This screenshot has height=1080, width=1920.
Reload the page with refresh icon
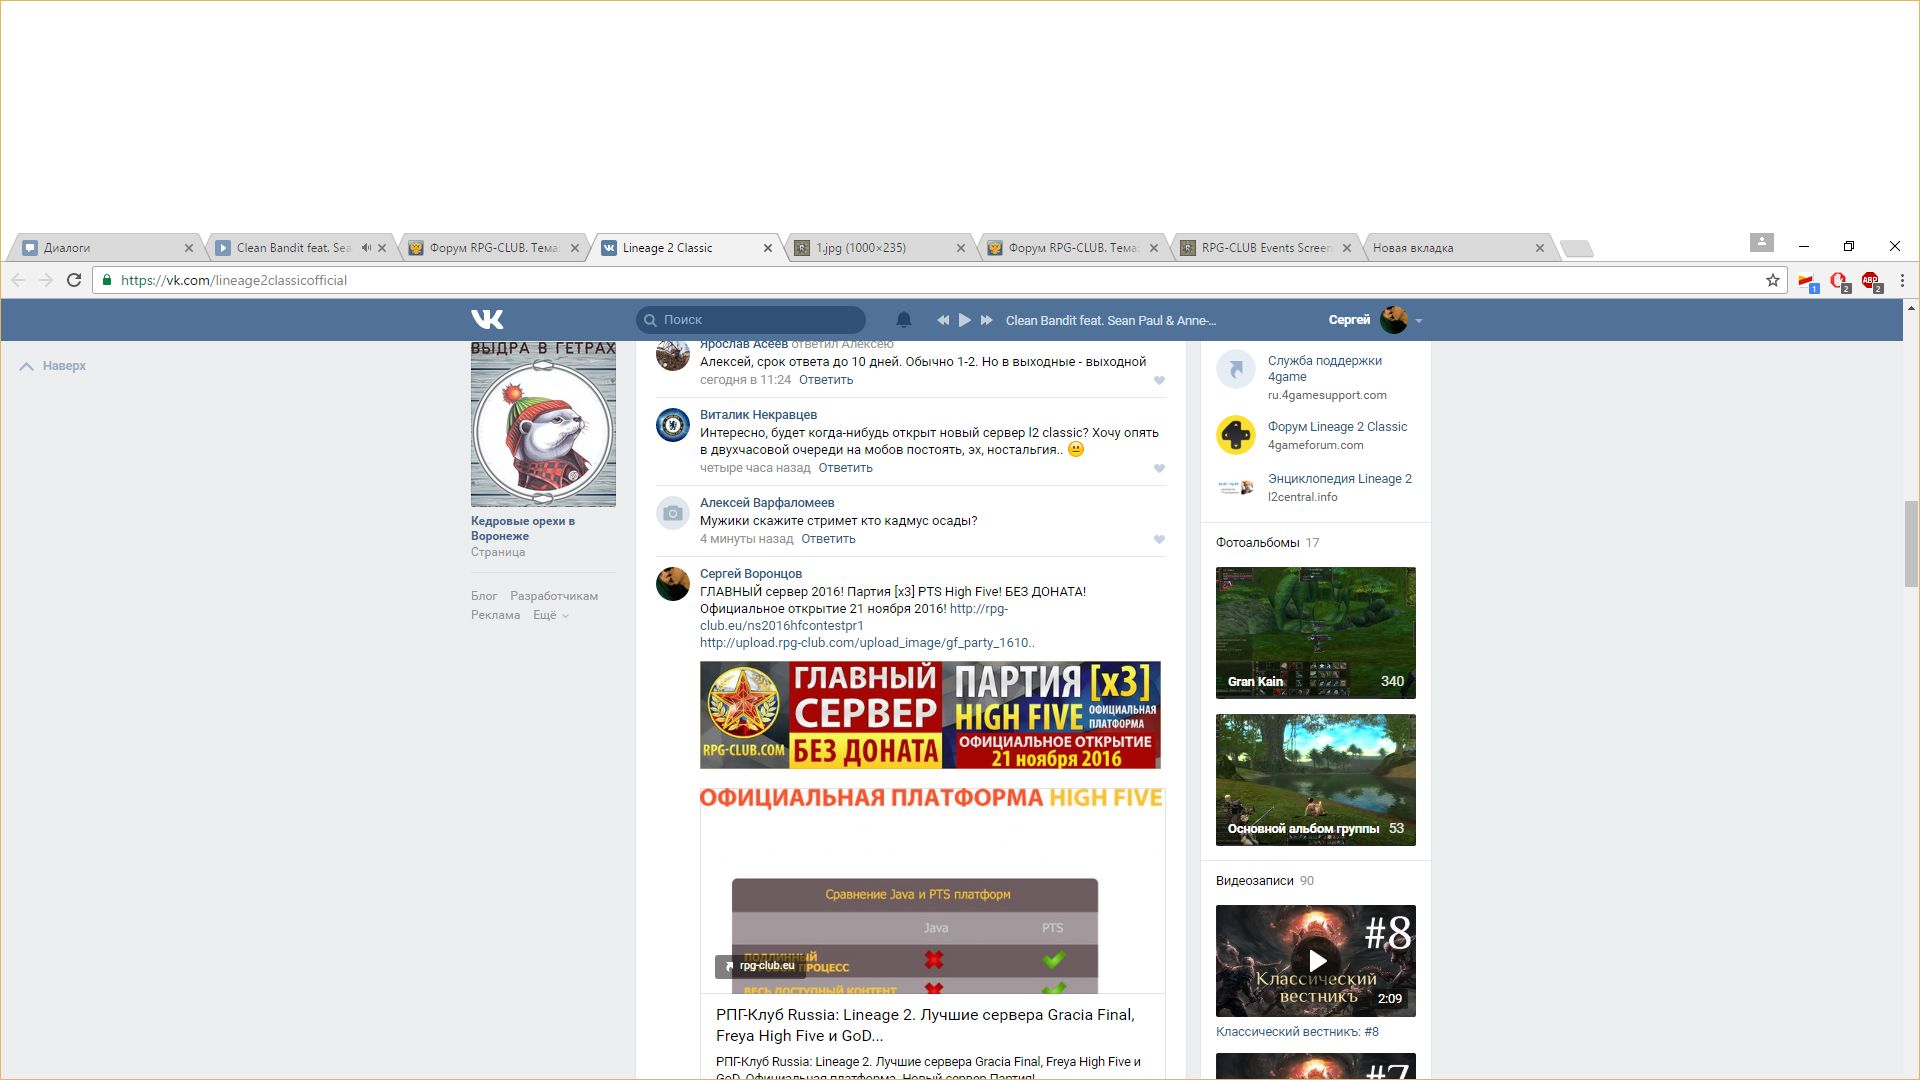coord(73,280)
